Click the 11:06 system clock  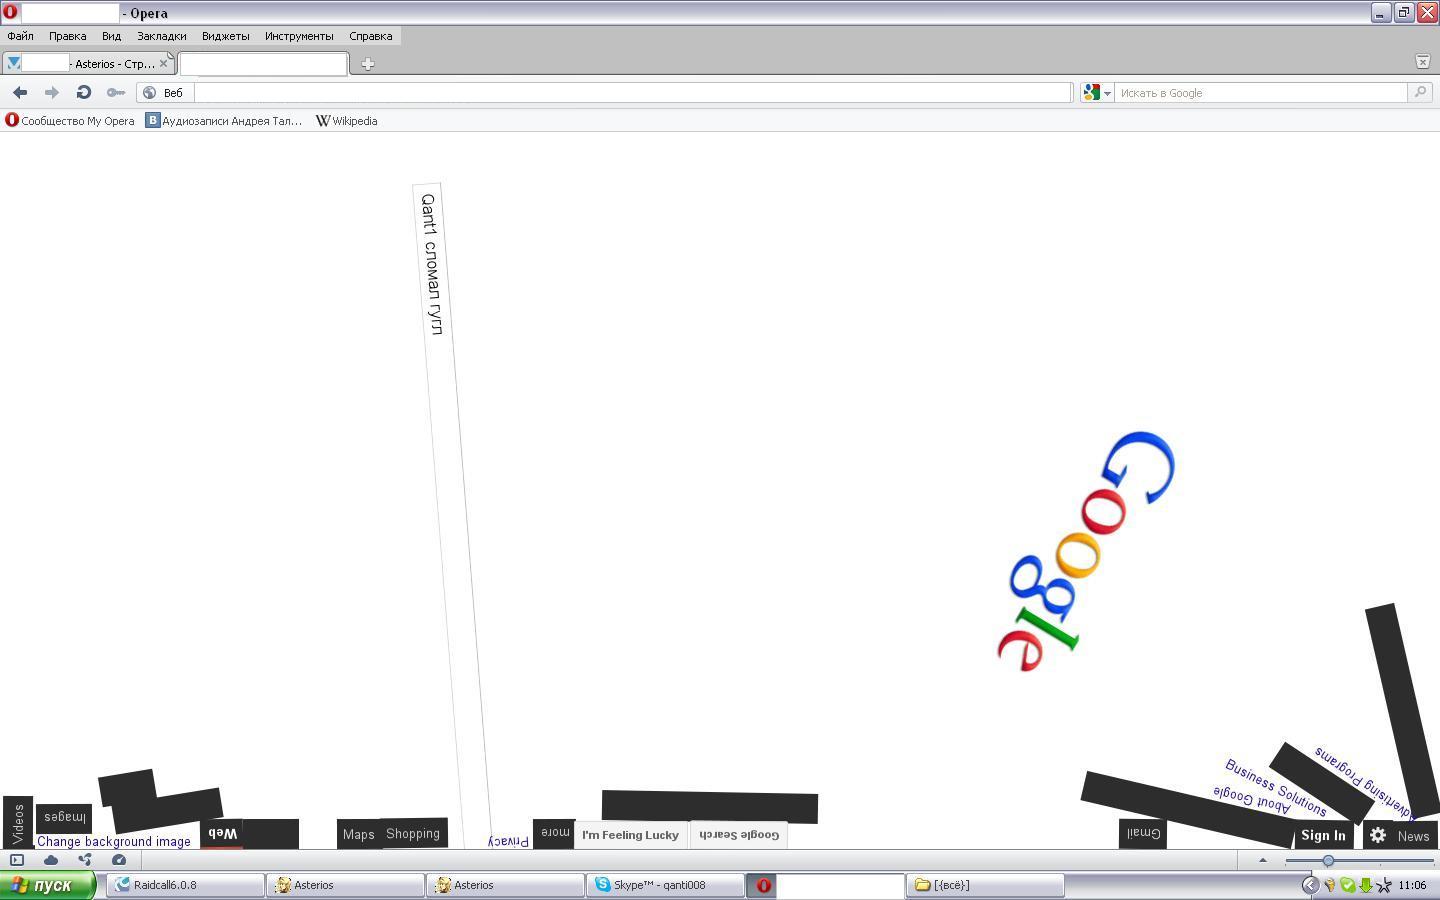click(1412, 885)
